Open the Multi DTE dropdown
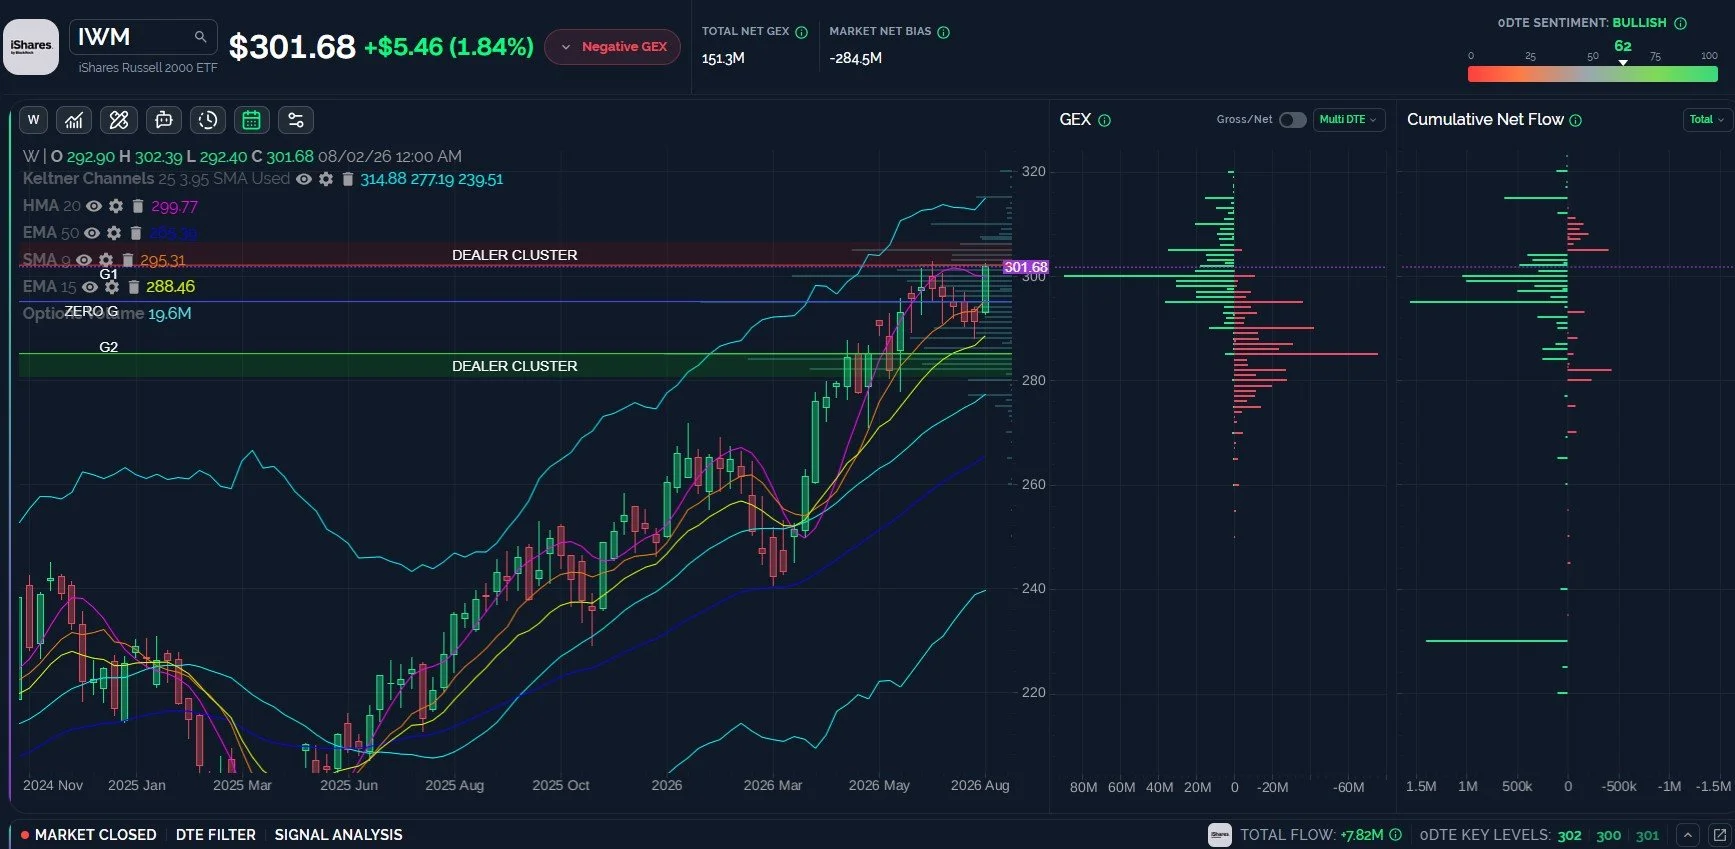The height and width of the screenshot is (849, 1735). 1348,120
